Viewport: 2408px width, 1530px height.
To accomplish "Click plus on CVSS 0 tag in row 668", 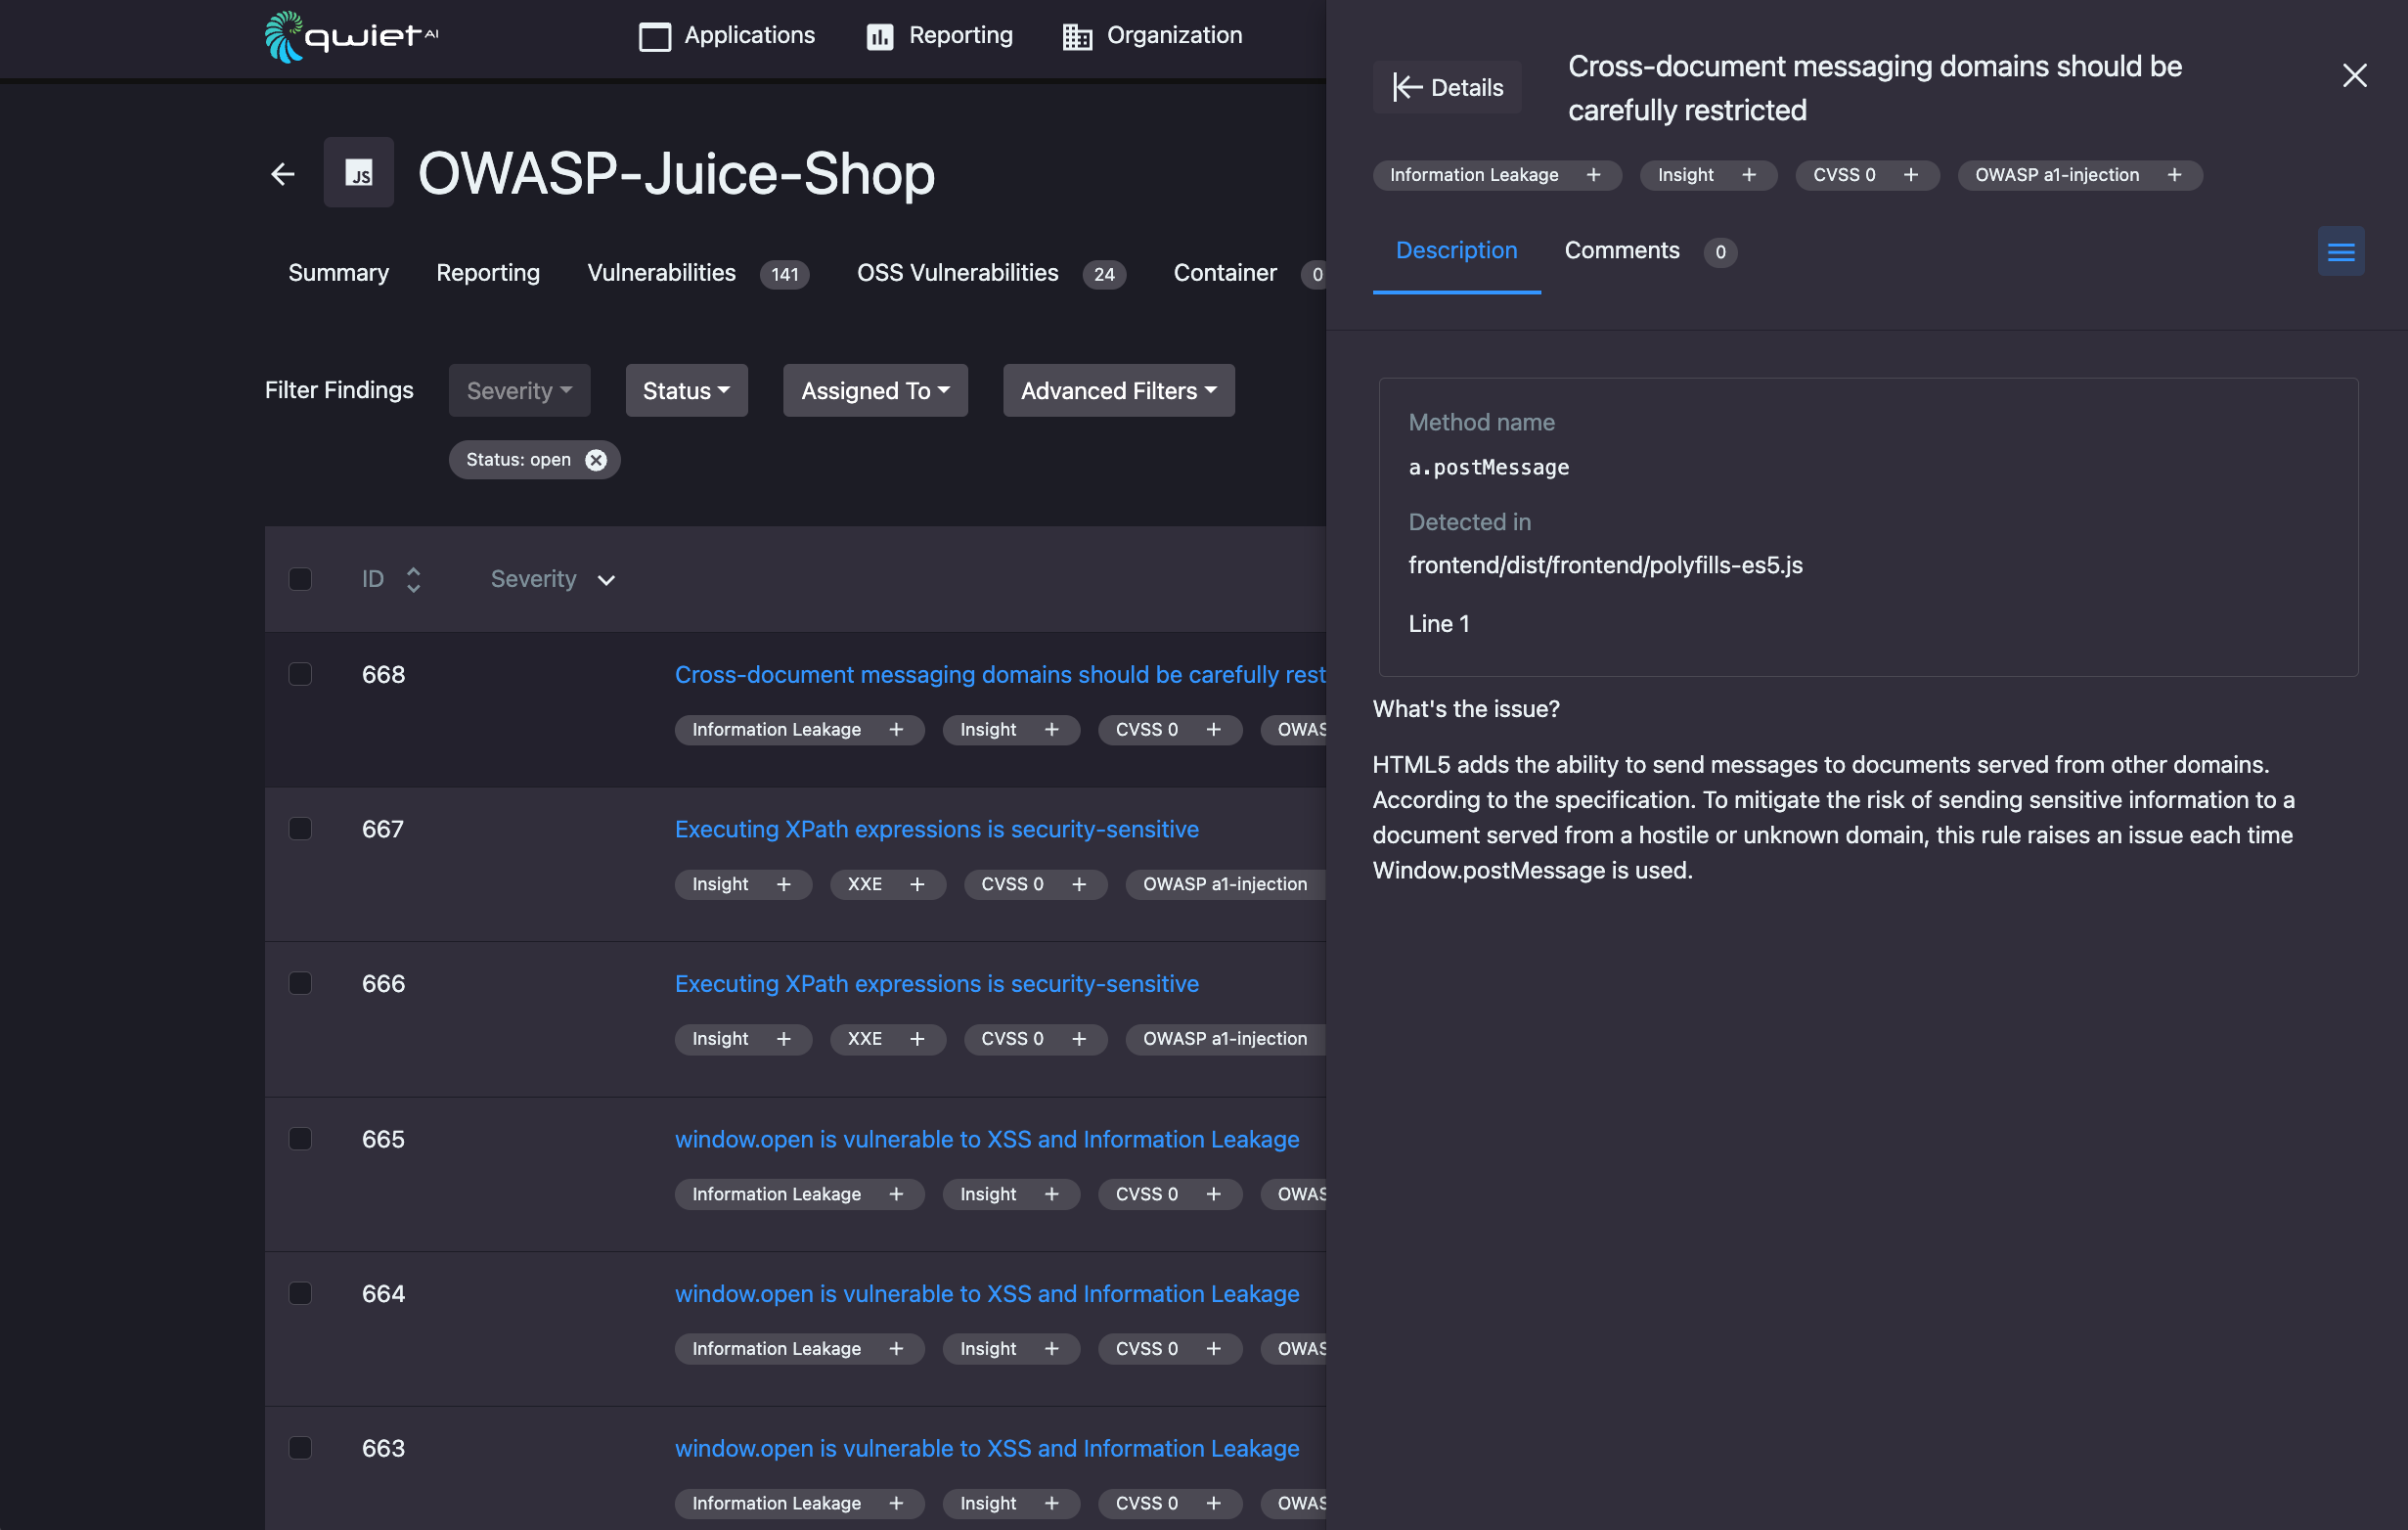I will pyautogui.click(x=1213, y=730).
